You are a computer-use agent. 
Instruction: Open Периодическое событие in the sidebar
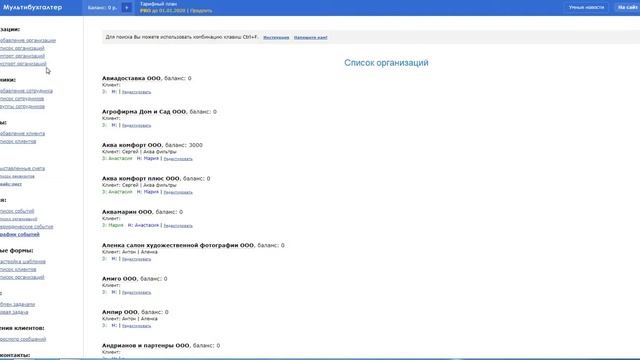(x=27, y=227)
